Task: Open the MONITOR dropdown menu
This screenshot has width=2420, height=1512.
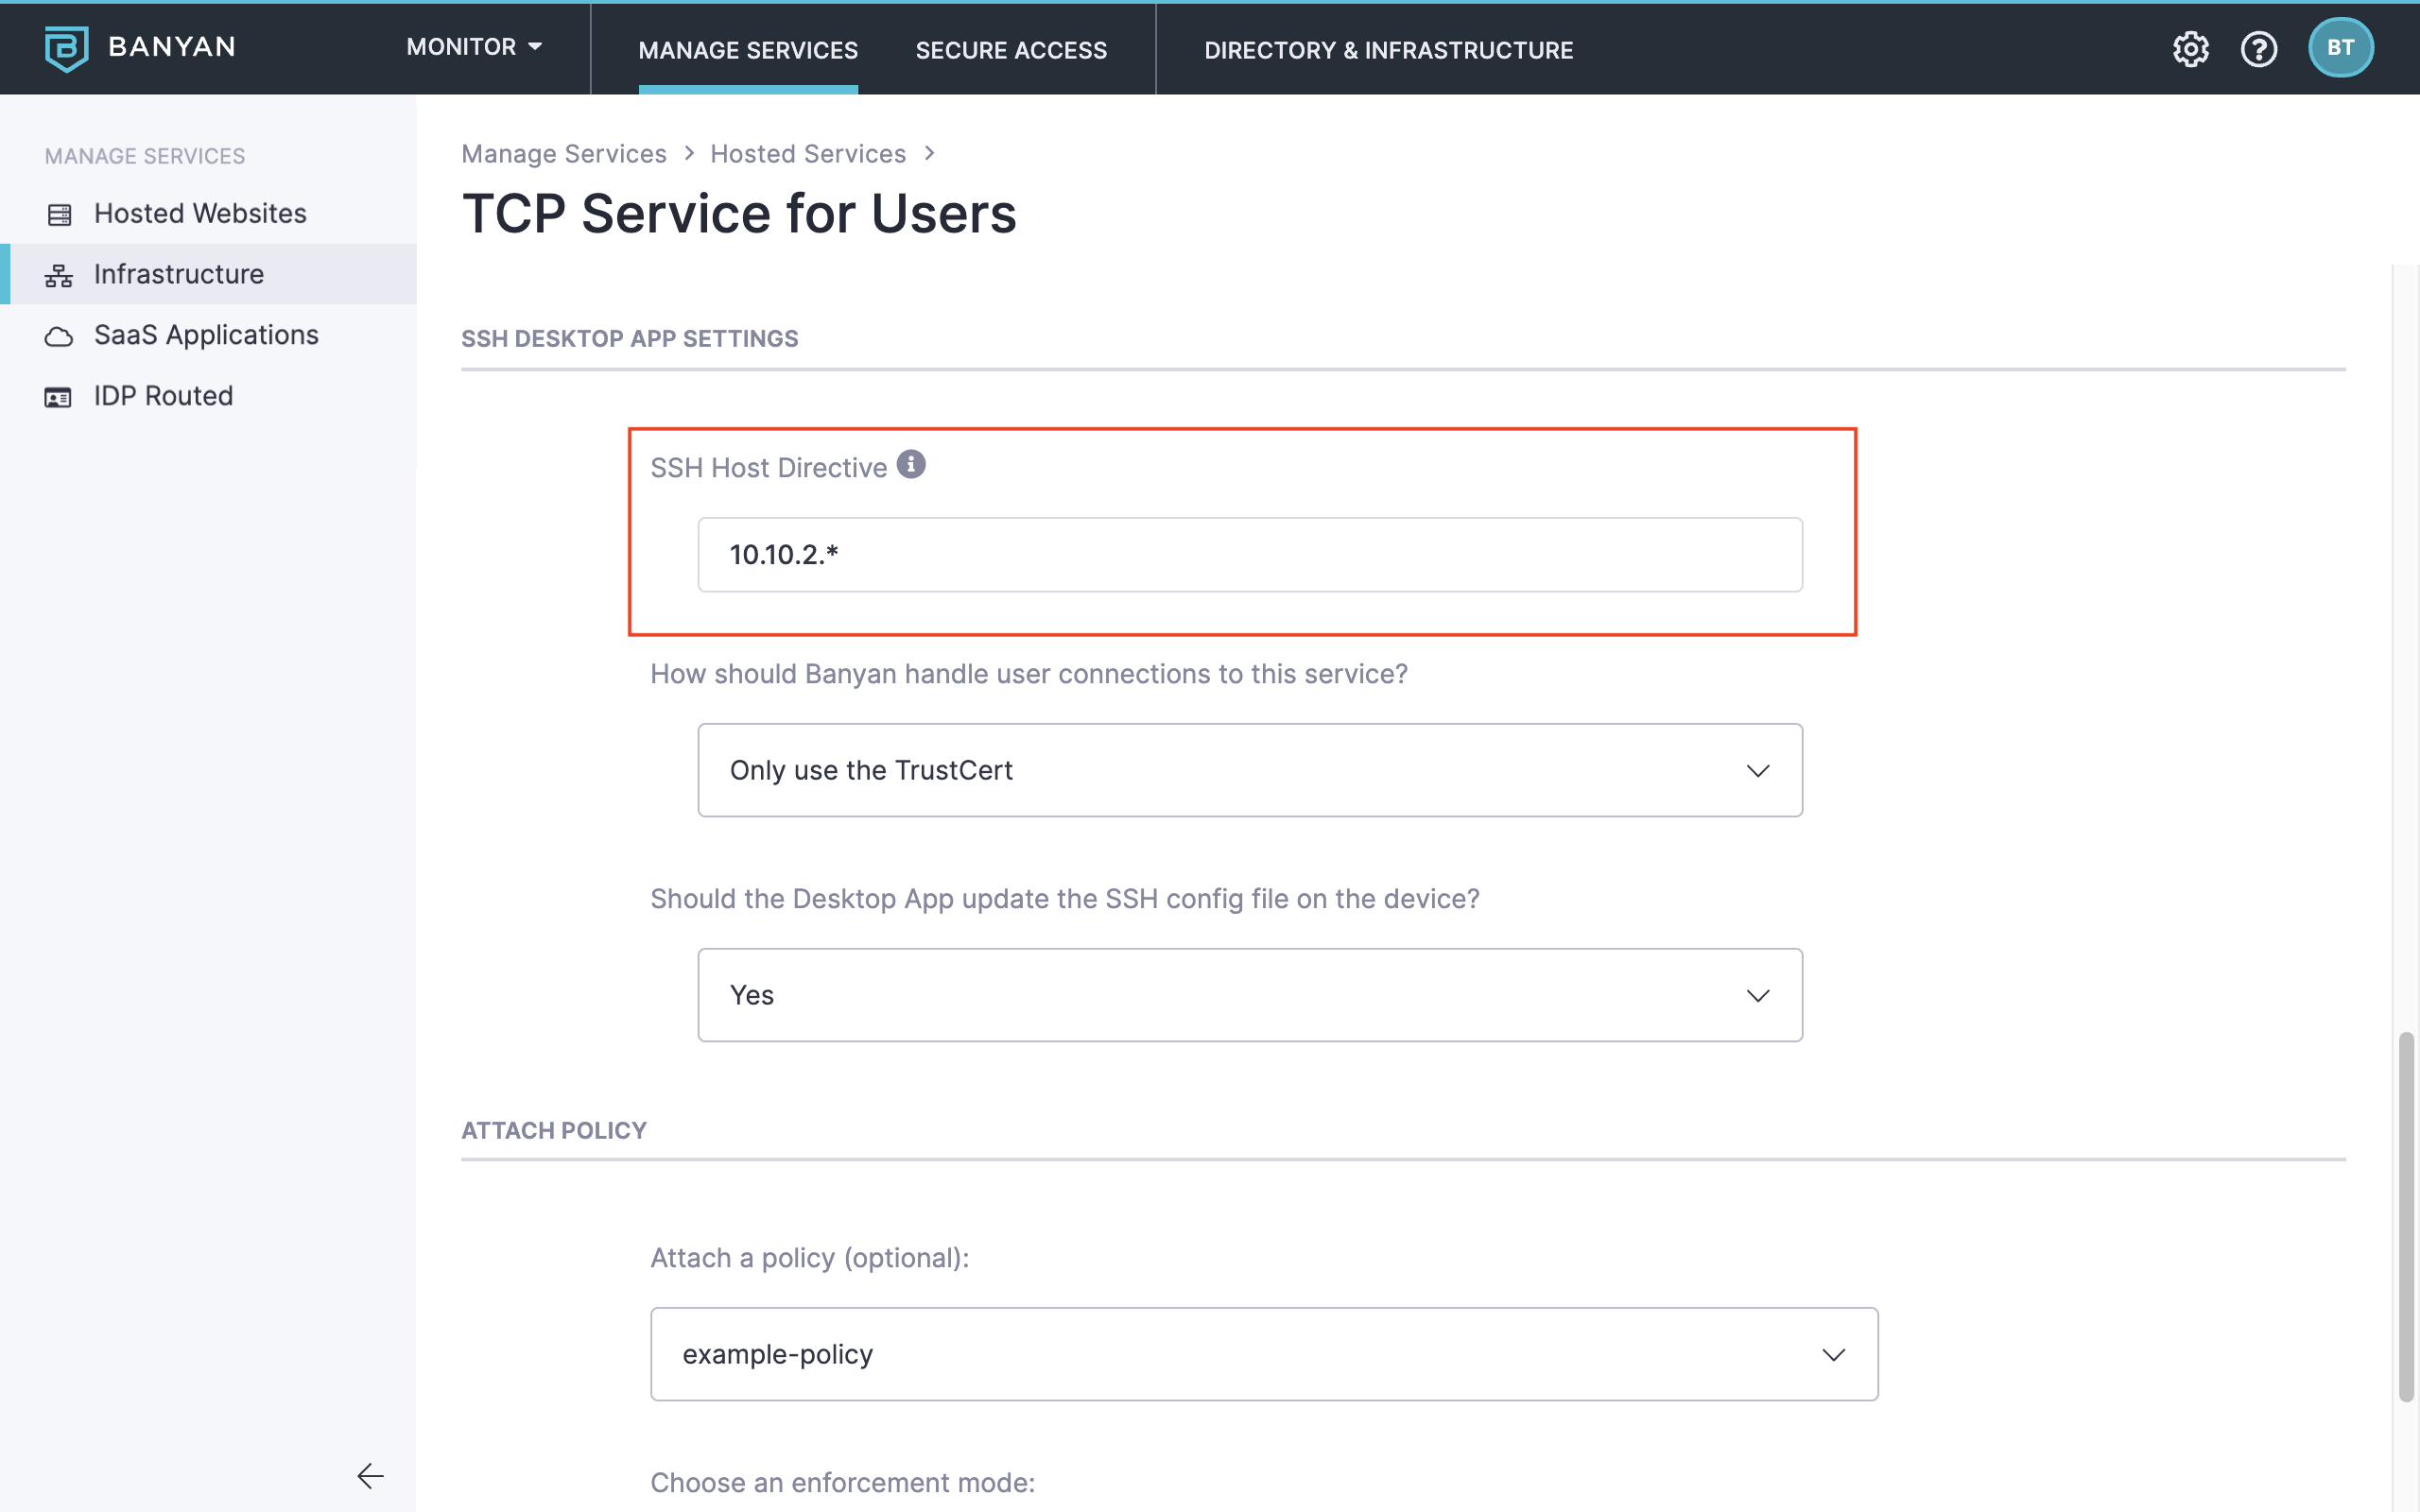Action: pos(474,47)
